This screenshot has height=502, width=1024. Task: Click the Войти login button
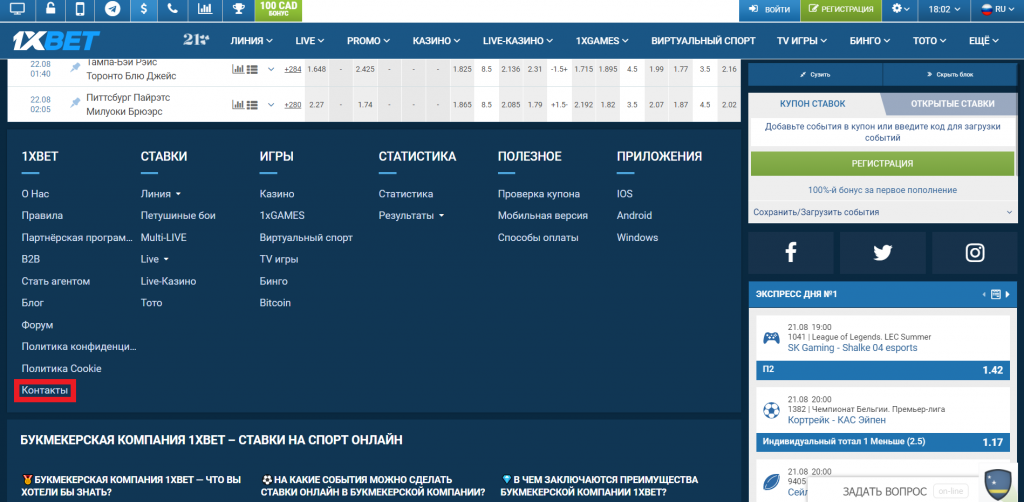pyautogui.click(x=769, y=10)
